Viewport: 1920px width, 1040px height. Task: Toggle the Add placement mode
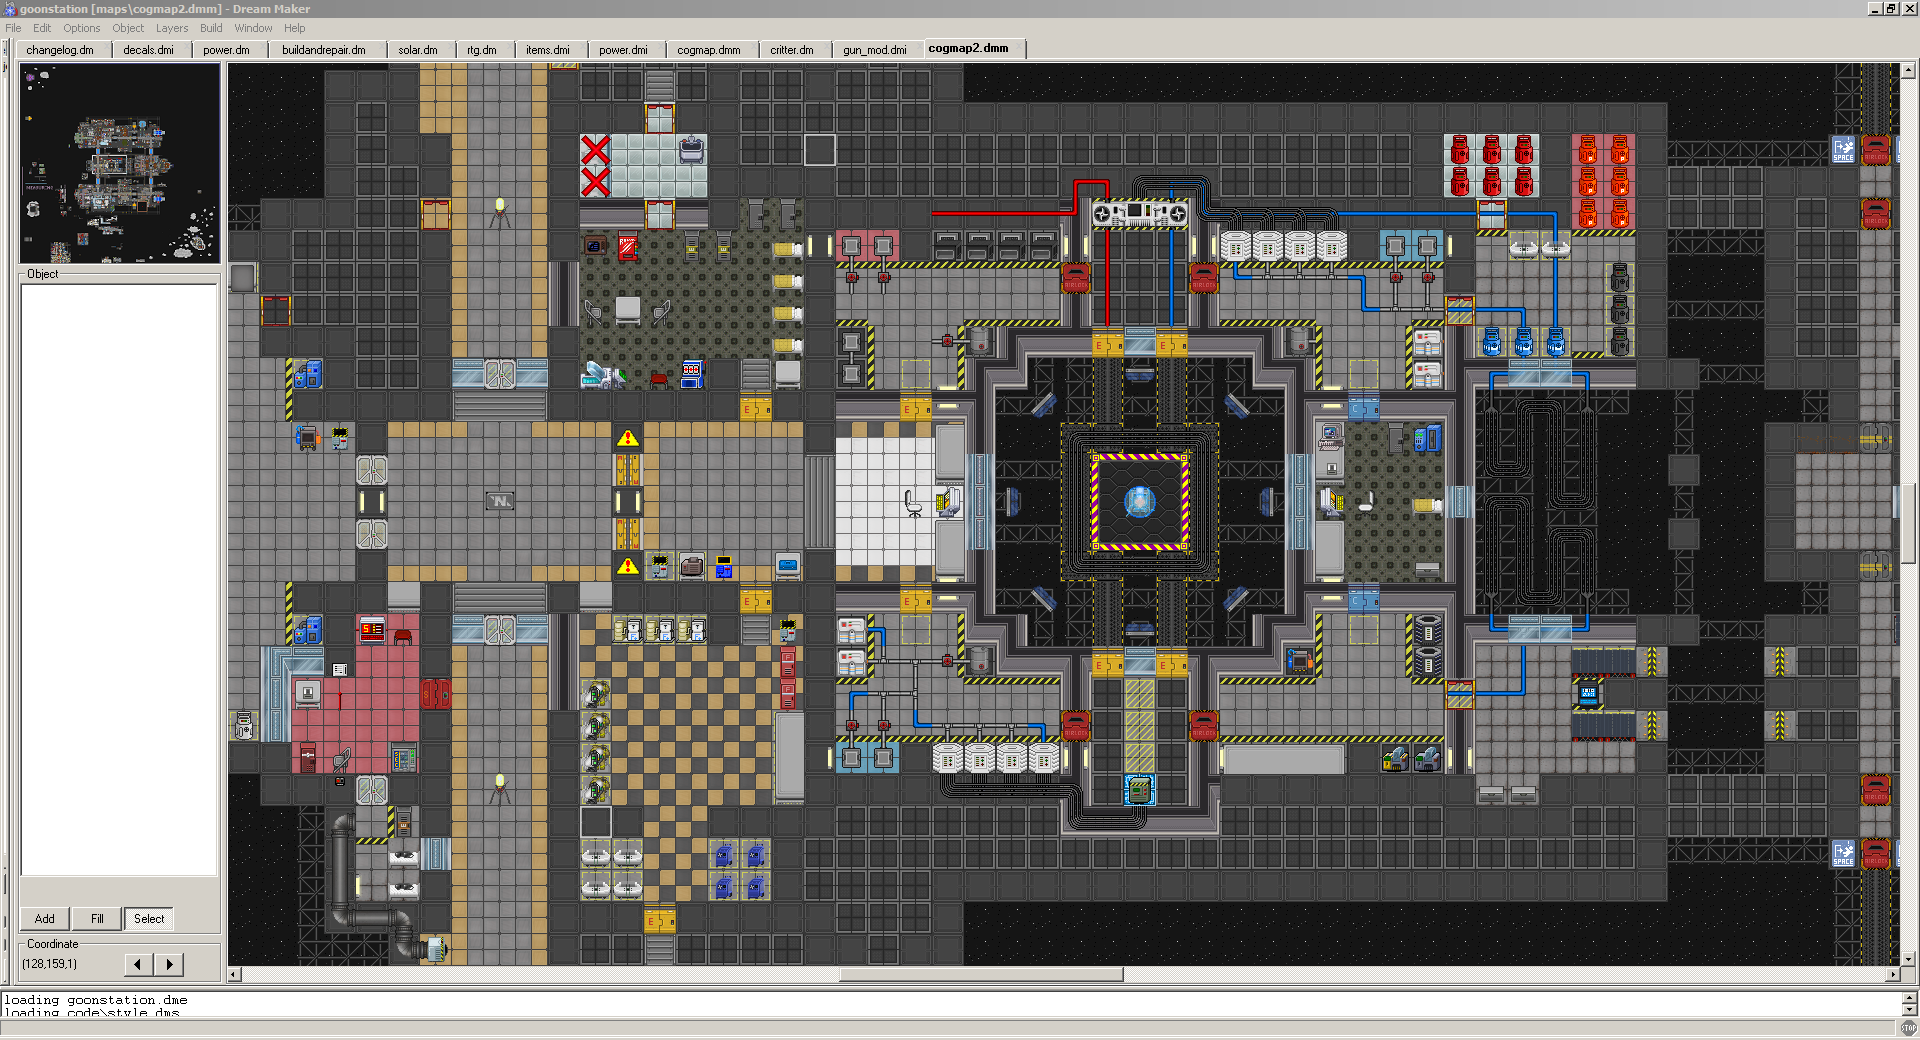[45, 919]
